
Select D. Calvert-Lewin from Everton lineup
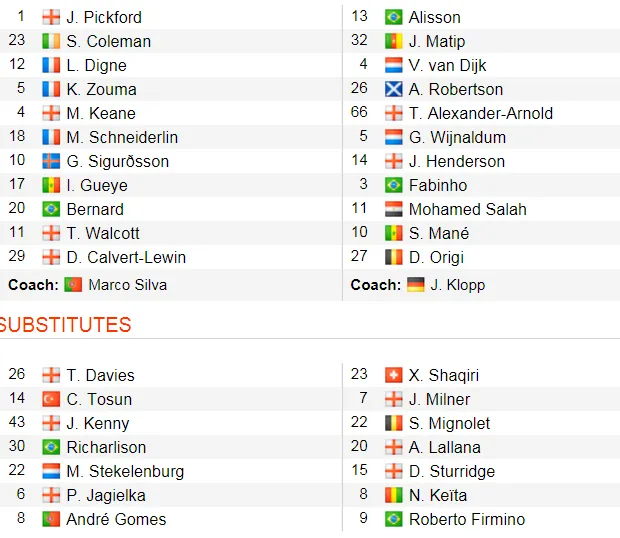point(126,257)
